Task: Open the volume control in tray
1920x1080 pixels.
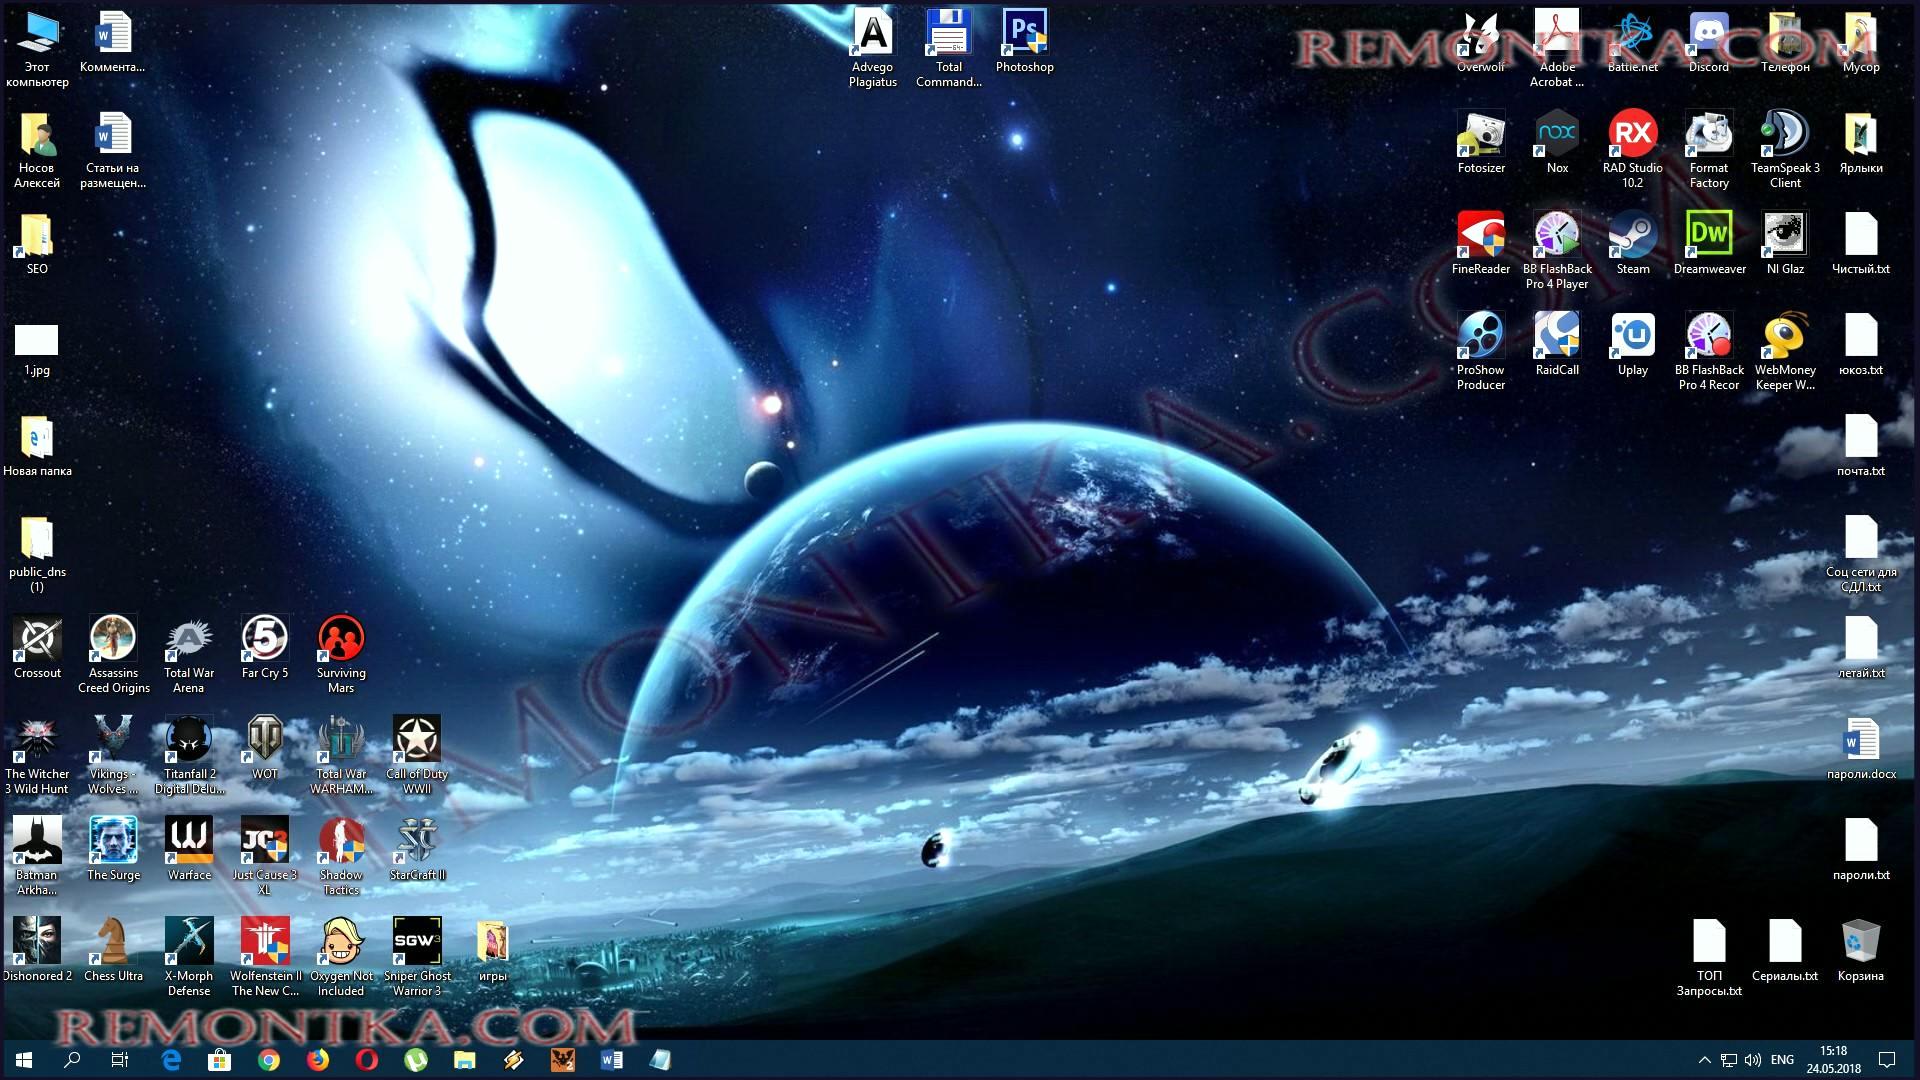Action: (1753, 1060)
